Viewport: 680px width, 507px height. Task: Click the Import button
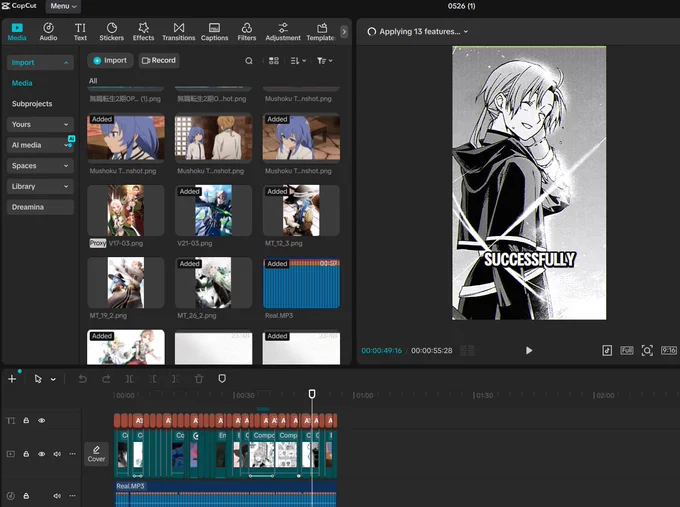click(110, 60)
